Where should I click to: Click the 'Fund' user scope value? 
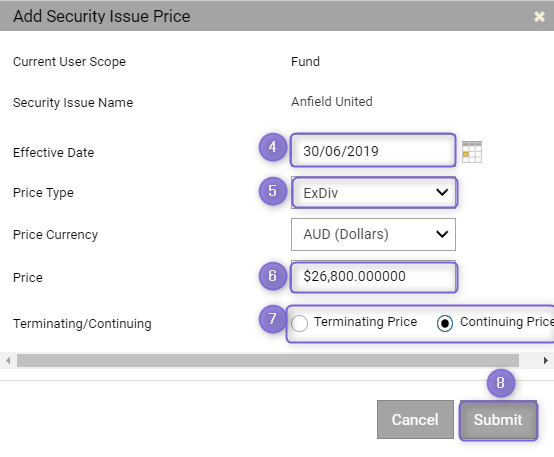coord(305,61)
